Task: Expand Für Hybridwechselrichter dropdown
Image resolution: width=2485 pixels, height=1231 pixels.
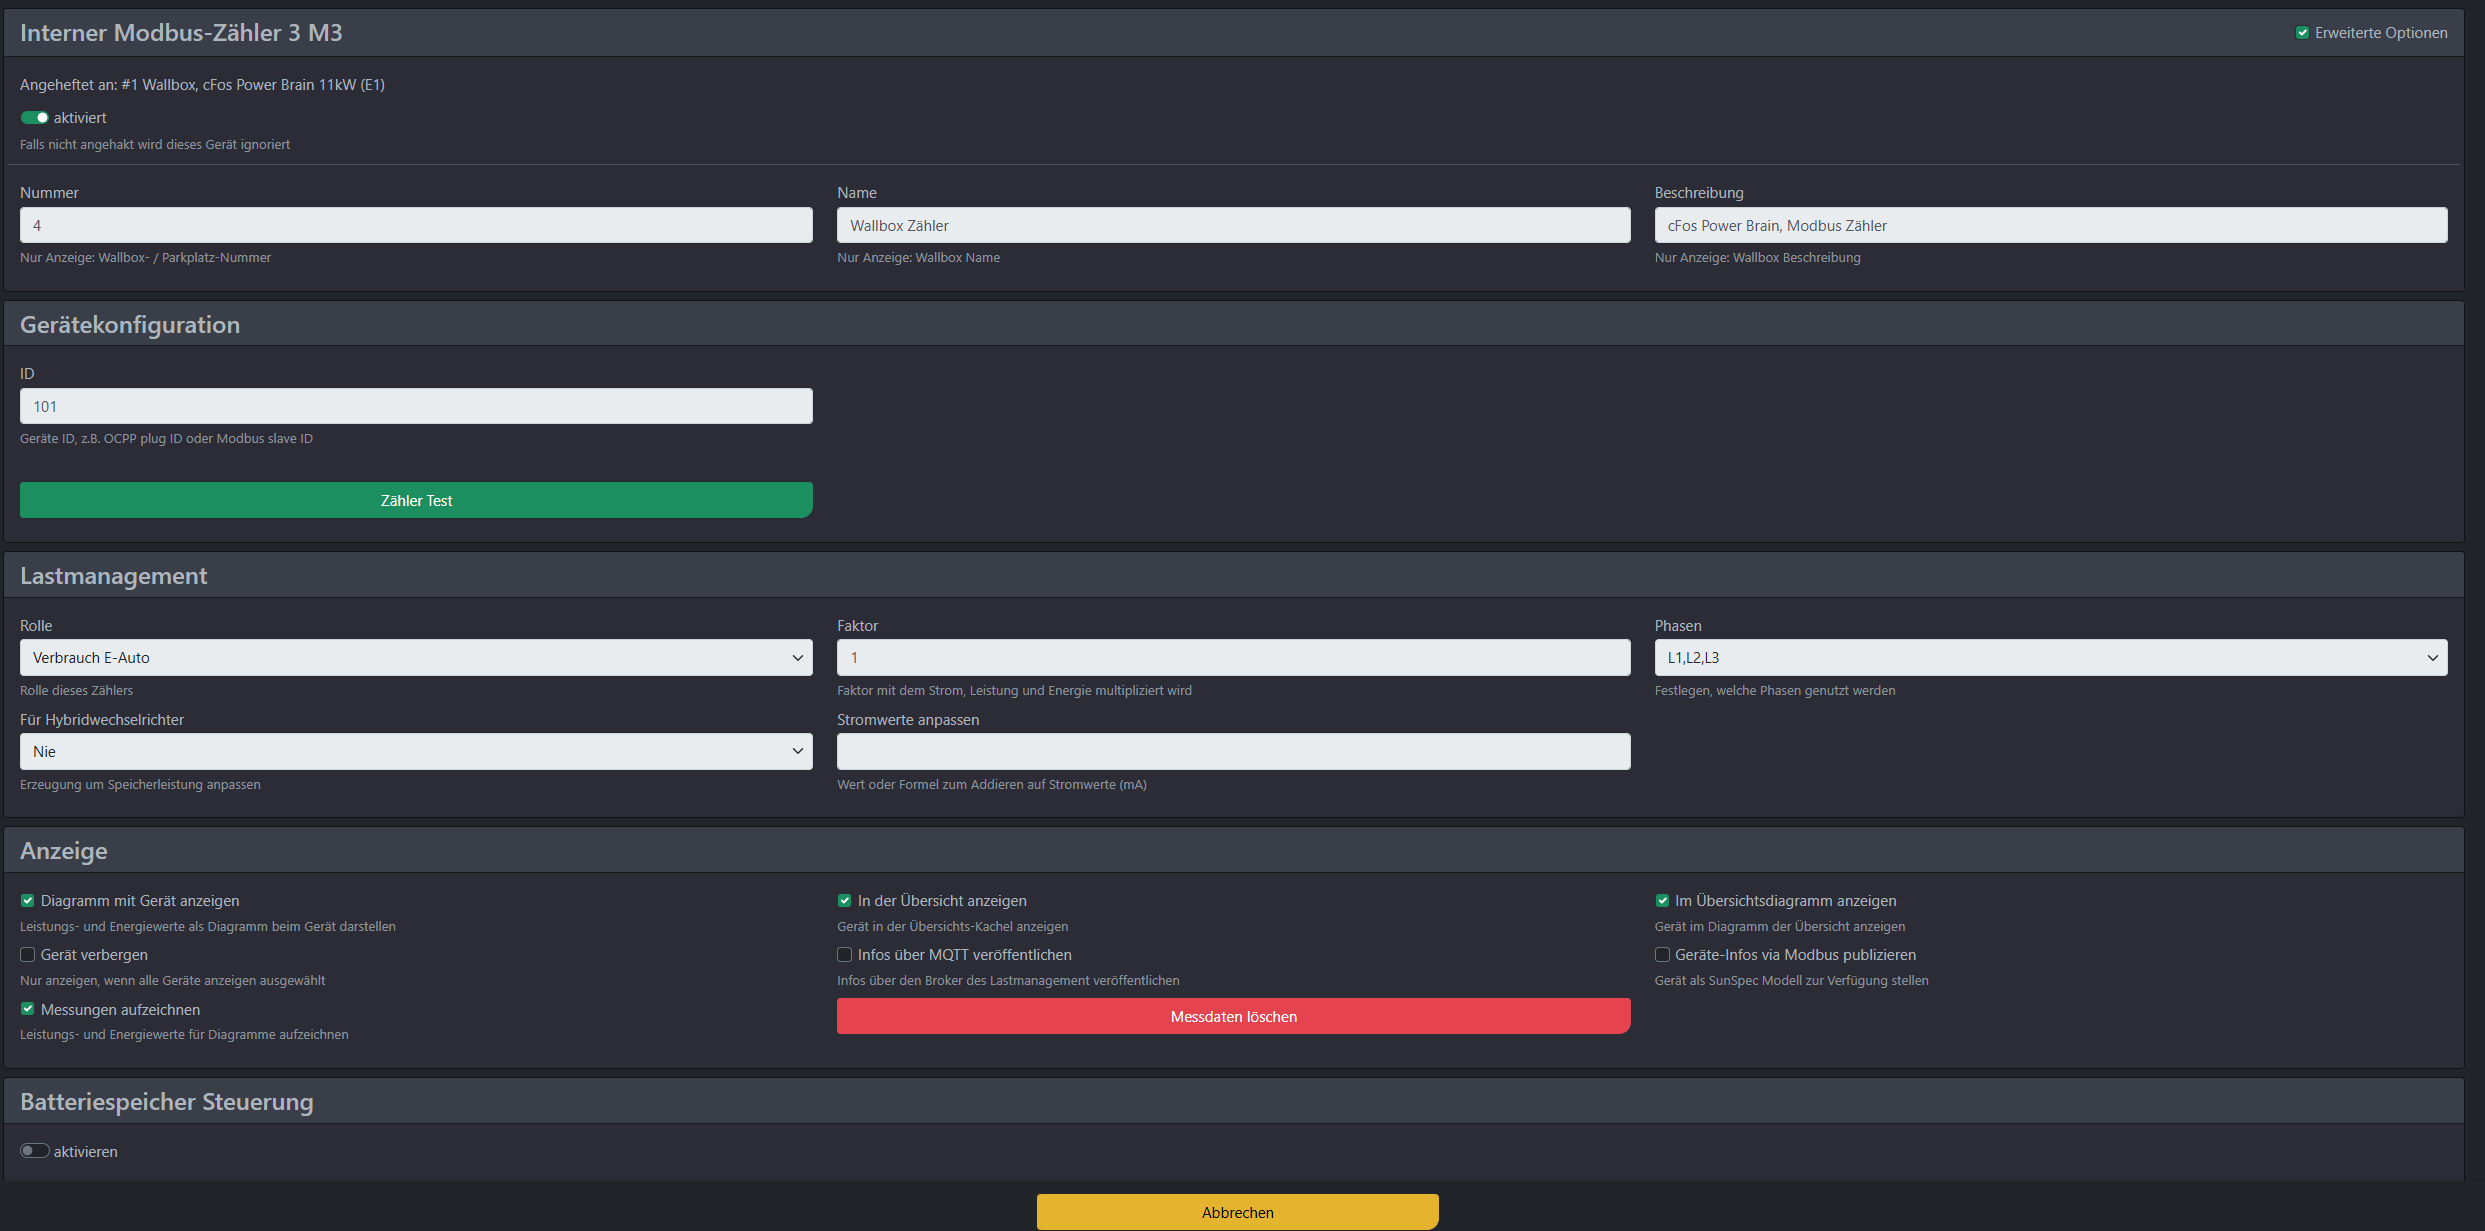Action: 416,752
